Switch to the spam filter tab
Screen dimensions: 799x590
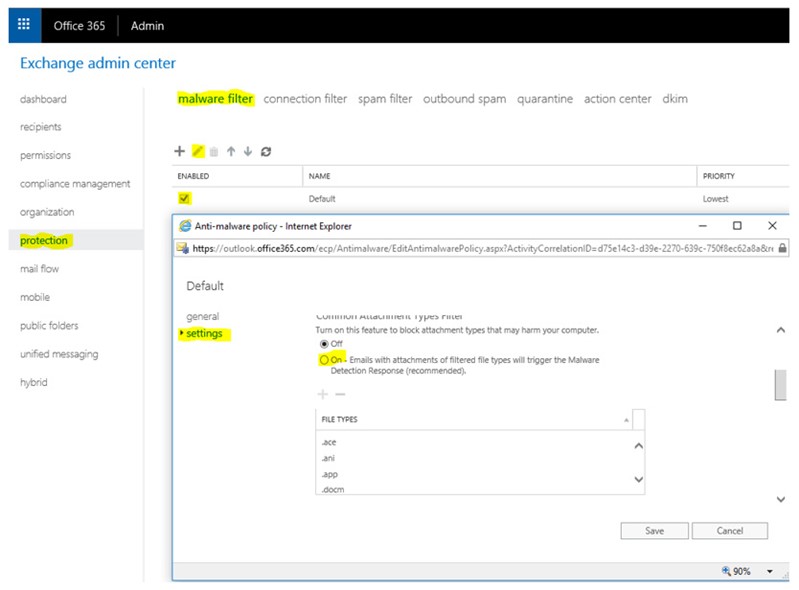(x=385, y=99)
